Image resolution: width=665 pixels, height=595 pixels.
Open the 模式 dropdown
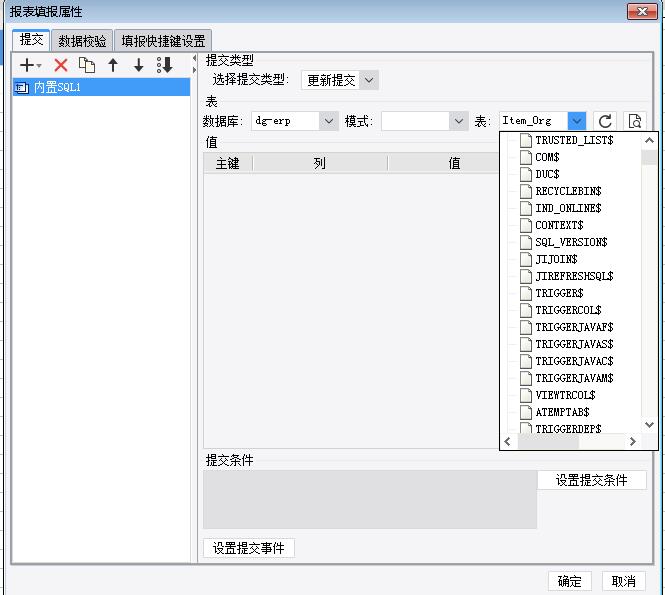[425, 121]
